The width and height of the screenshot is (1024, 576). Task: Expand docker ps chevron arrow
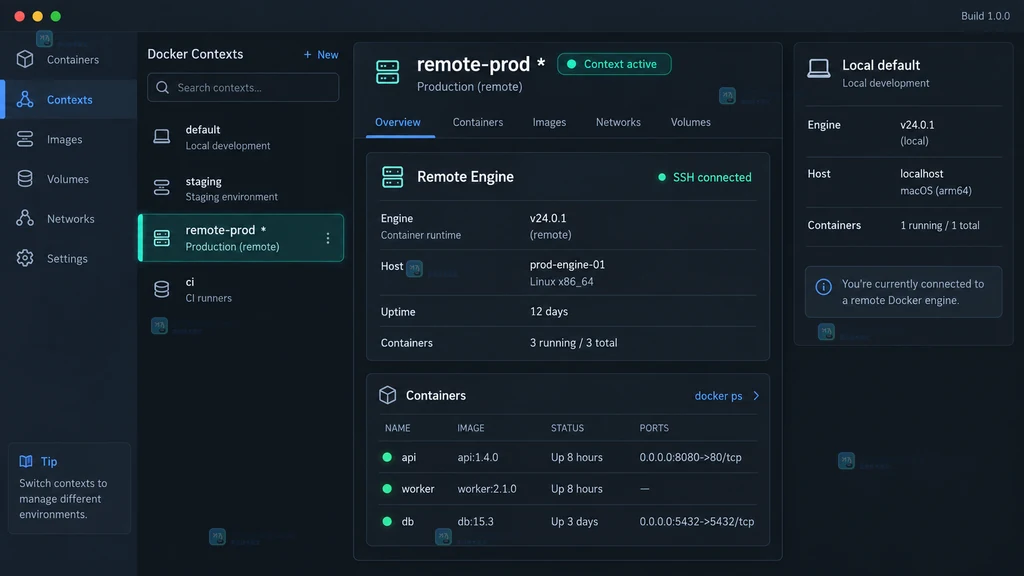pyautogui.click(x=756, y=396)
